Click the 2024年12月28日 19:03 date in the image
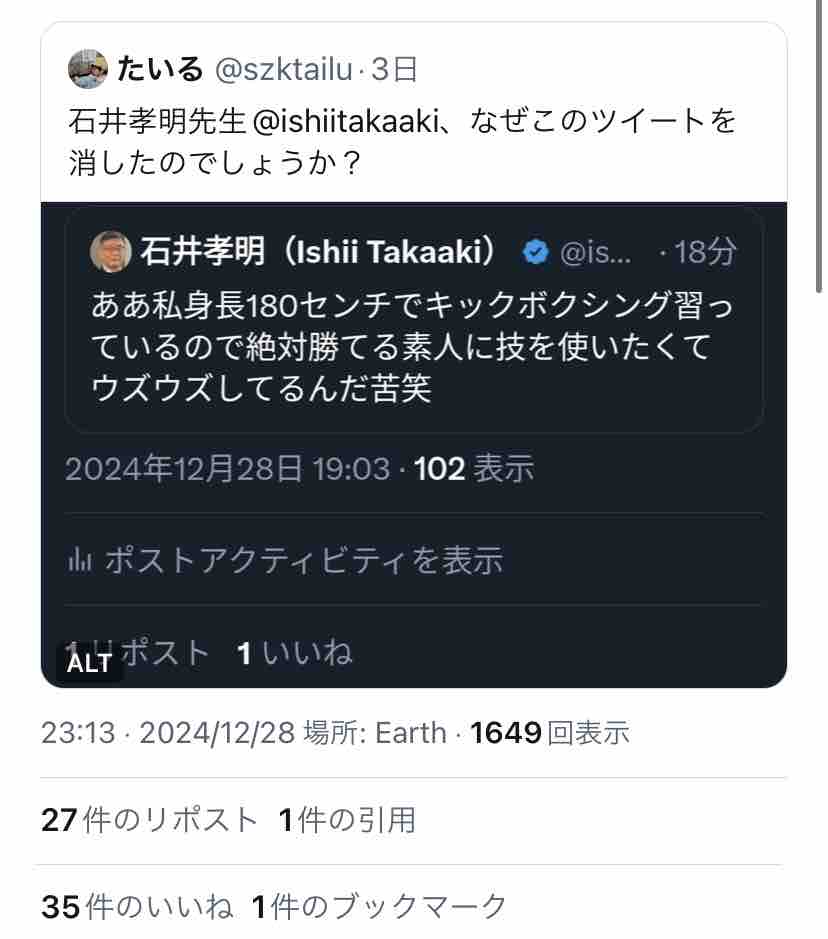The image size is (828, 939). [x=228, y=468]
